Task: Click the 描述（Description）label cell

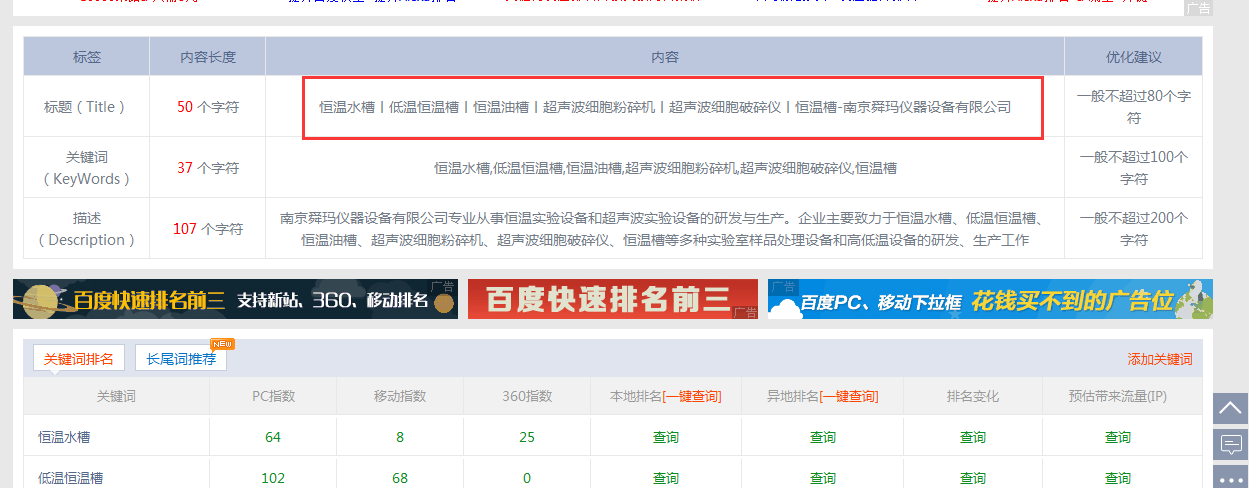Action: click(86, 229)
